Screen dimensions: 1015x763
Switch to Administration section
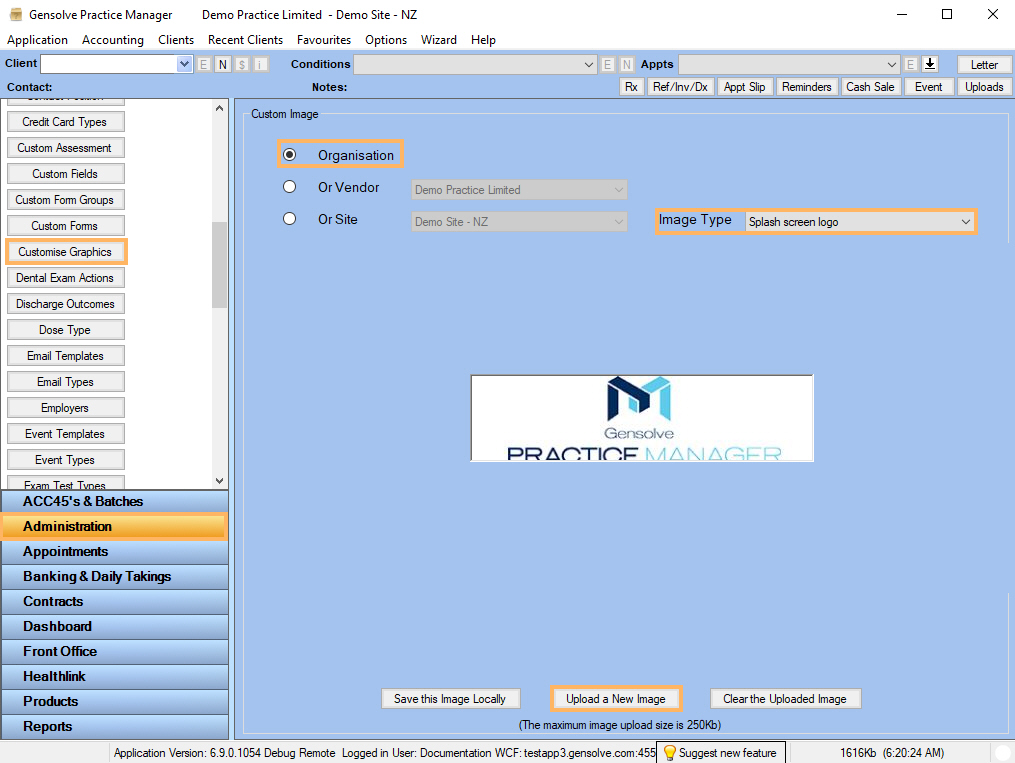point(115,526)
